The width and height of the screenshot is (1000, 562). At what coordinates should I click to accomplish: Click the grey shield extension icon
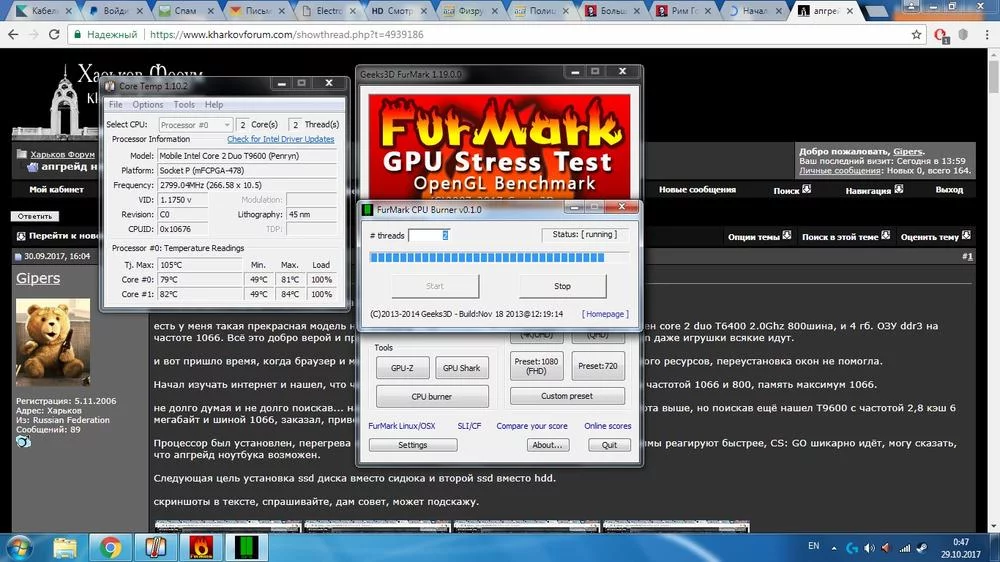963,34
